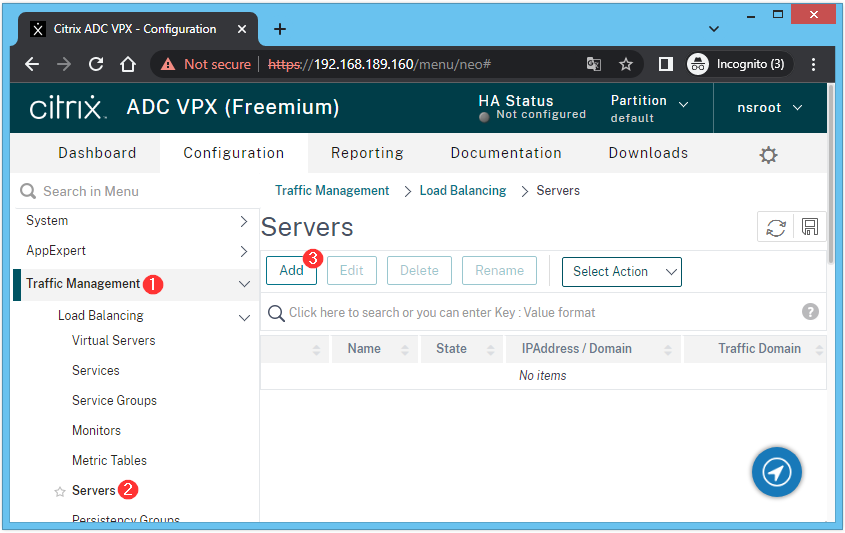Collapse the Traffic Management chevron
Screen dimensions: 845x533
(x=244, y=284)
